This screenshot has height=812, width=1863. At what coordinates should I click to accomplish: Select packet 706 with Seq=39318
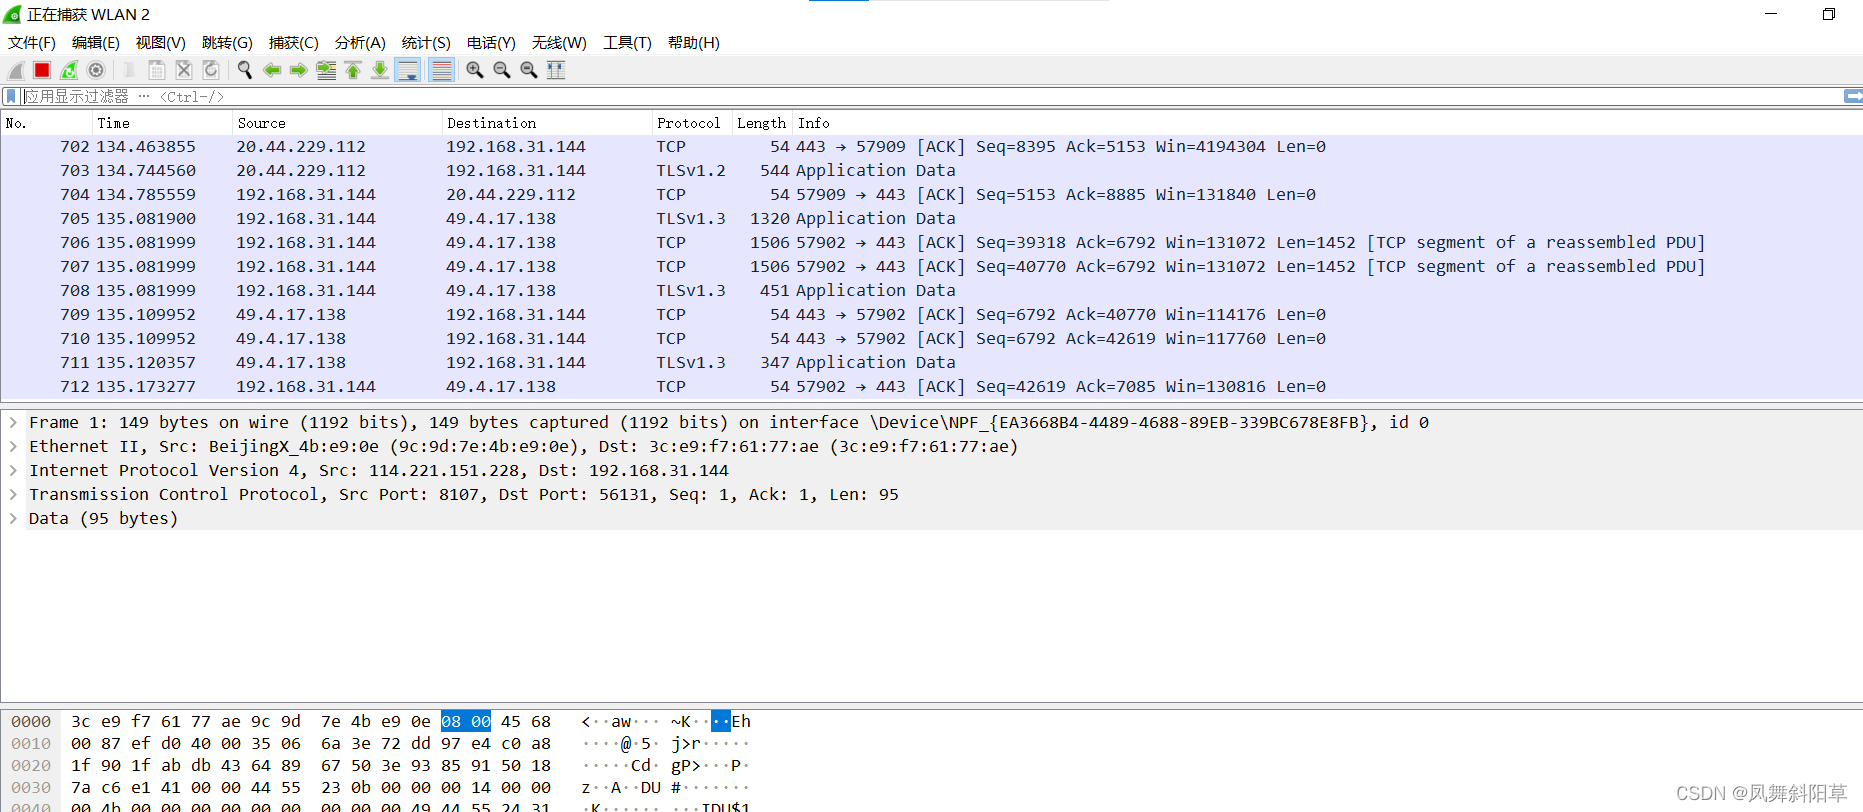pos(931,242)
